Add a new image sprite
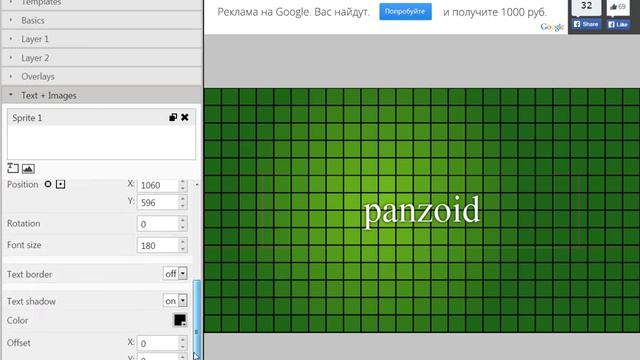This screenshot has width=640, height=360. (x=28, y=168)
